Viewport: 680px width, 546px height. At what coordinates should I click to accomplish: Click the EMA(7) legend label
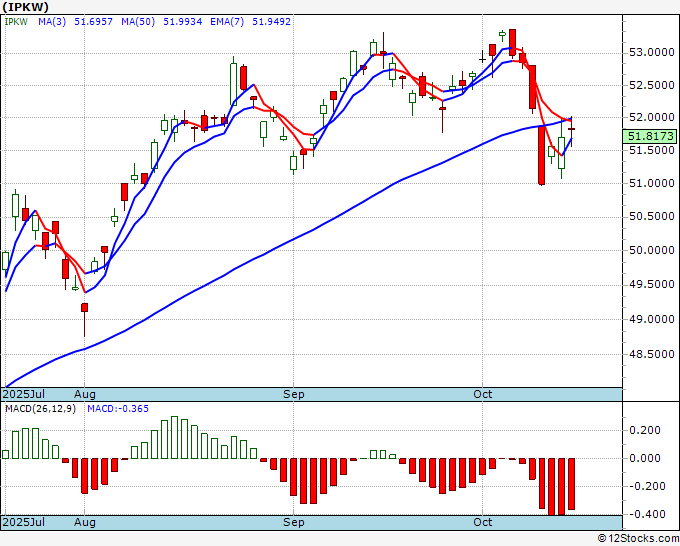227,22
